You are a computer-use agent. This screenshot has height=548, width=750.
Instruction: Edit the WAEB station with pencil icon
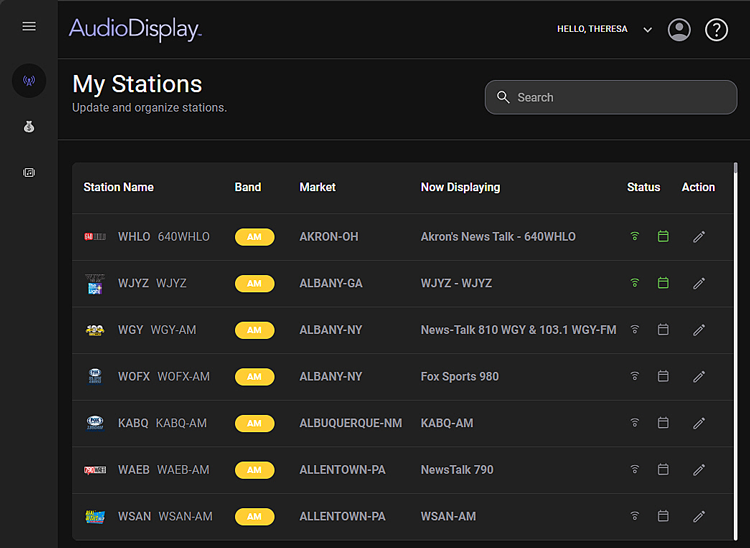click(699, 470)
